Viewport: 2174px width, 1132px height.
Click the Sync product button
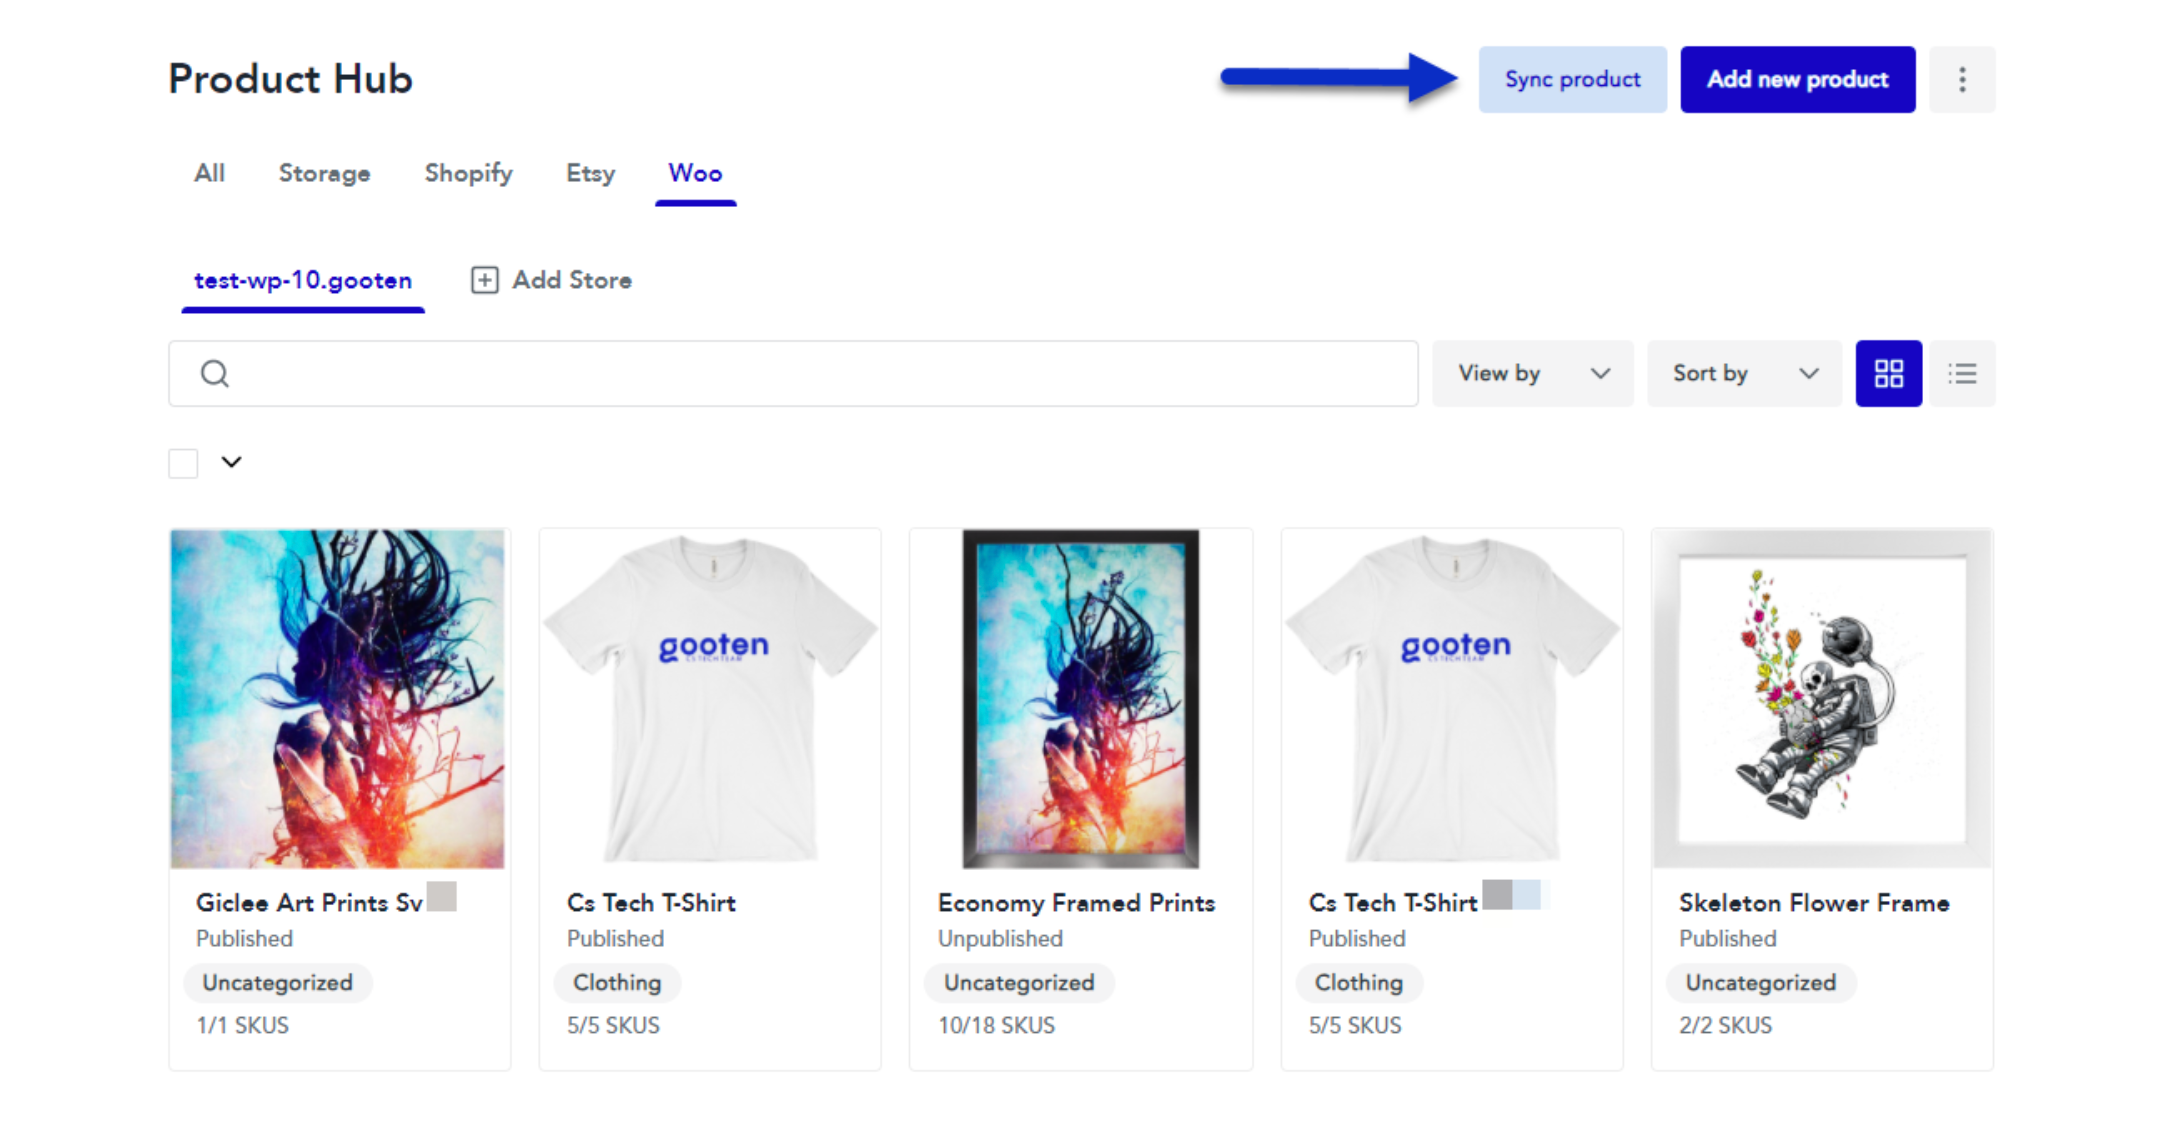(1572, 79)
